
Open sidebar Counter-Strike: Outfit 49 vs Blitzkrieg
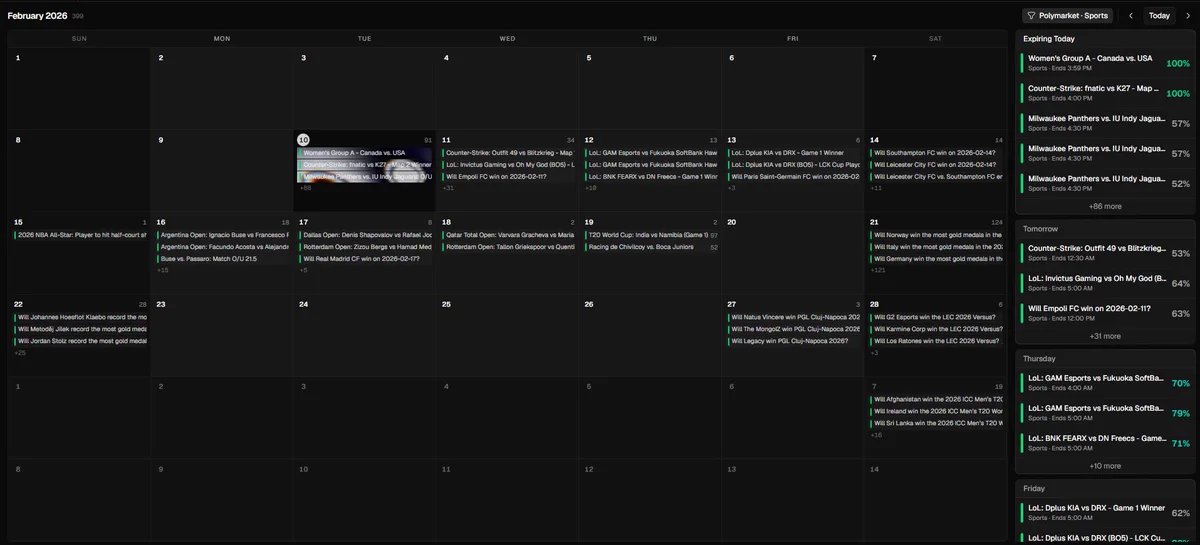click(x=1105, y=253)
